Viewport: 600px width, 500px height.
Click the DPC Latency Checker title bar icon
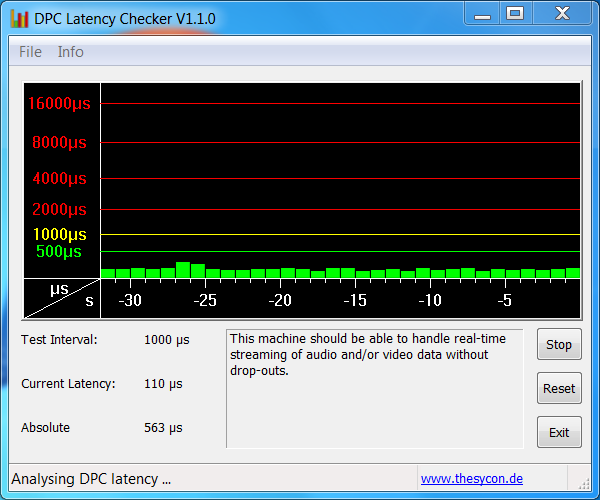(x=19, y=19)
